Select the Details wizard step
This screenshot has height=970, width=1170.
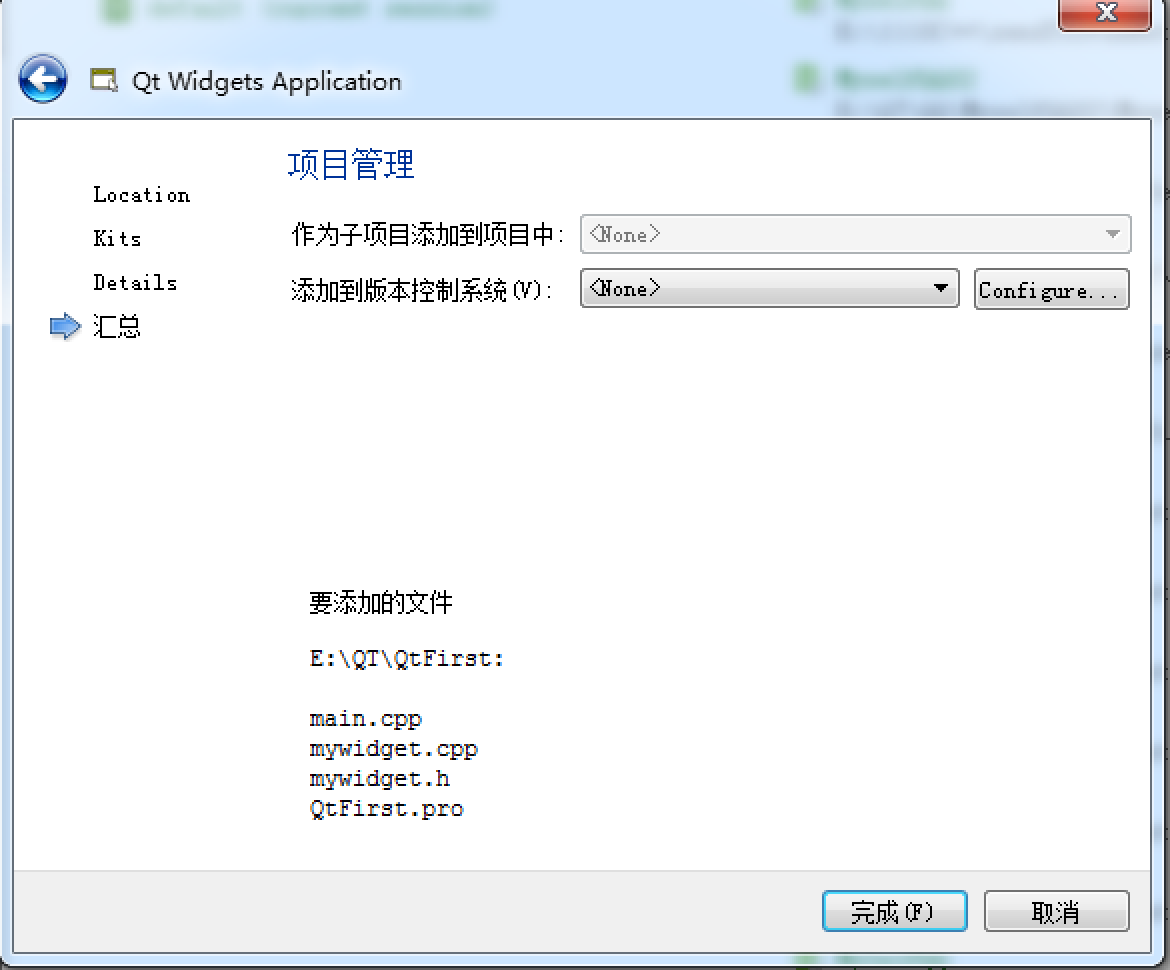135,283
